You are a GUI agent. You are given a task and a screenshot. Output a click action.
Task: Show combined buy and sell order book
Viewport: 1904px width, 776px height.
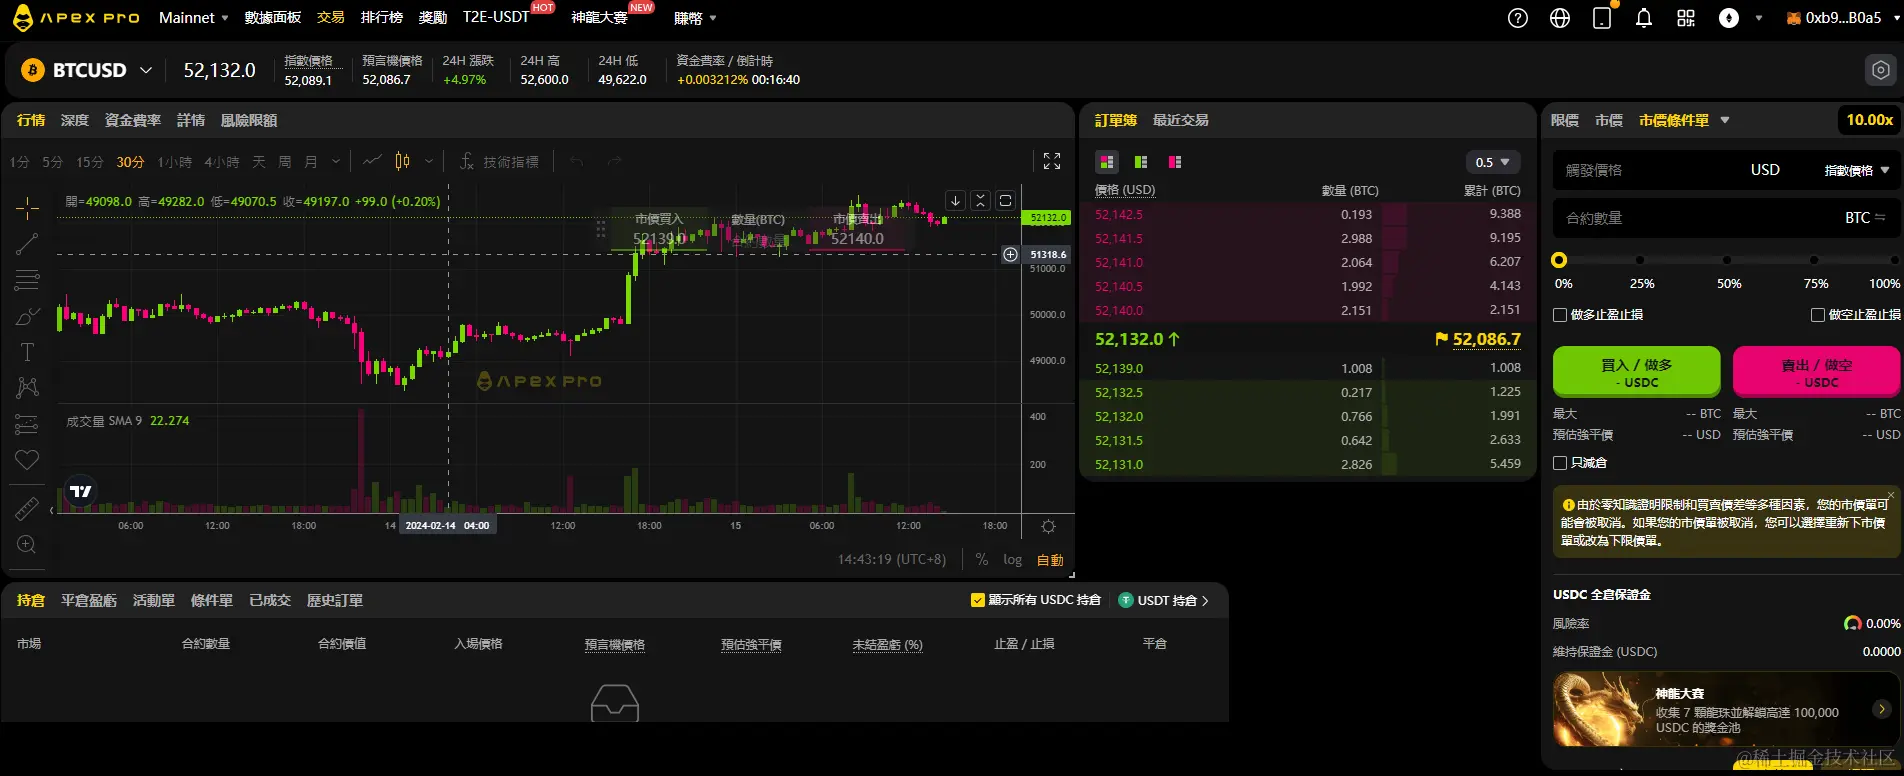1107,162
